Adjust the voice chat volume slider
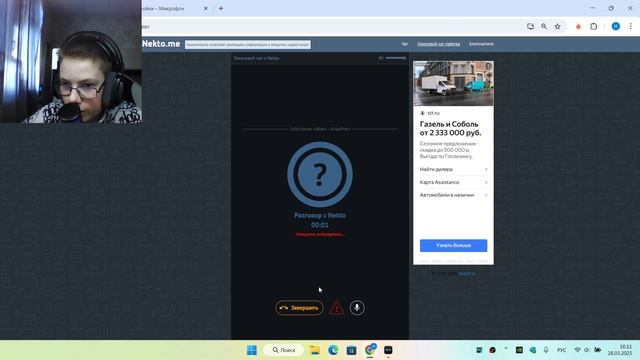640x360 pixels. pos(396,58)
